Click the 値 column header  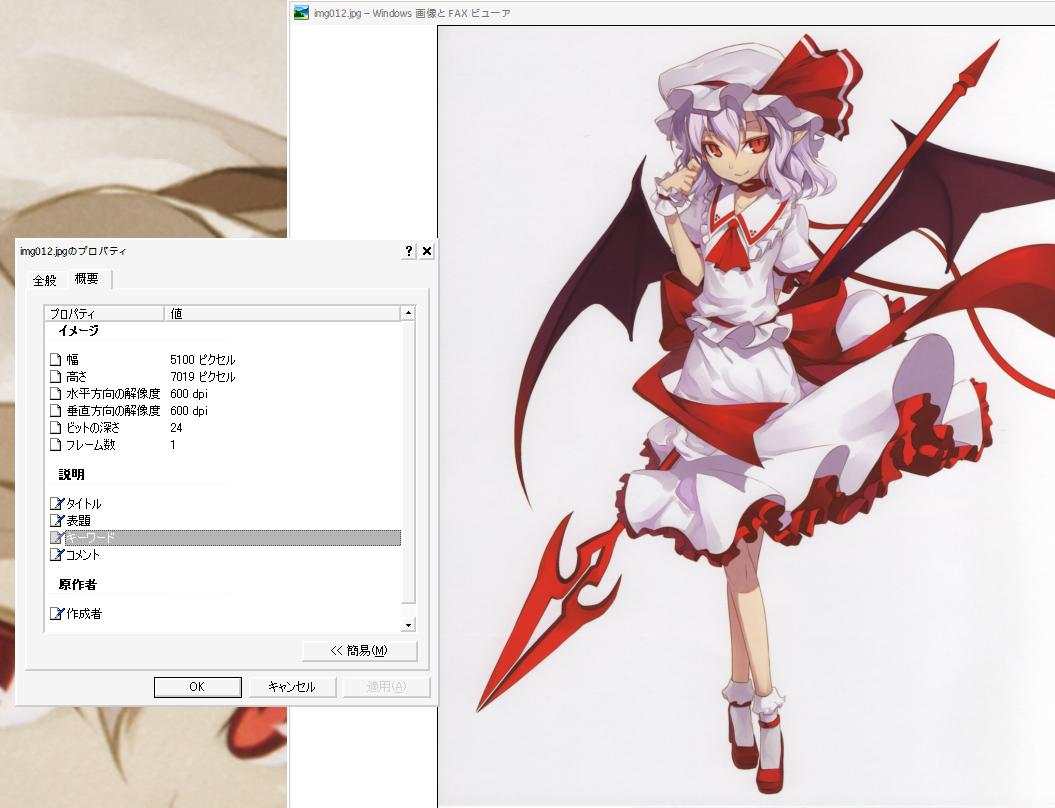pyautogui.click(x=283, y=314)
